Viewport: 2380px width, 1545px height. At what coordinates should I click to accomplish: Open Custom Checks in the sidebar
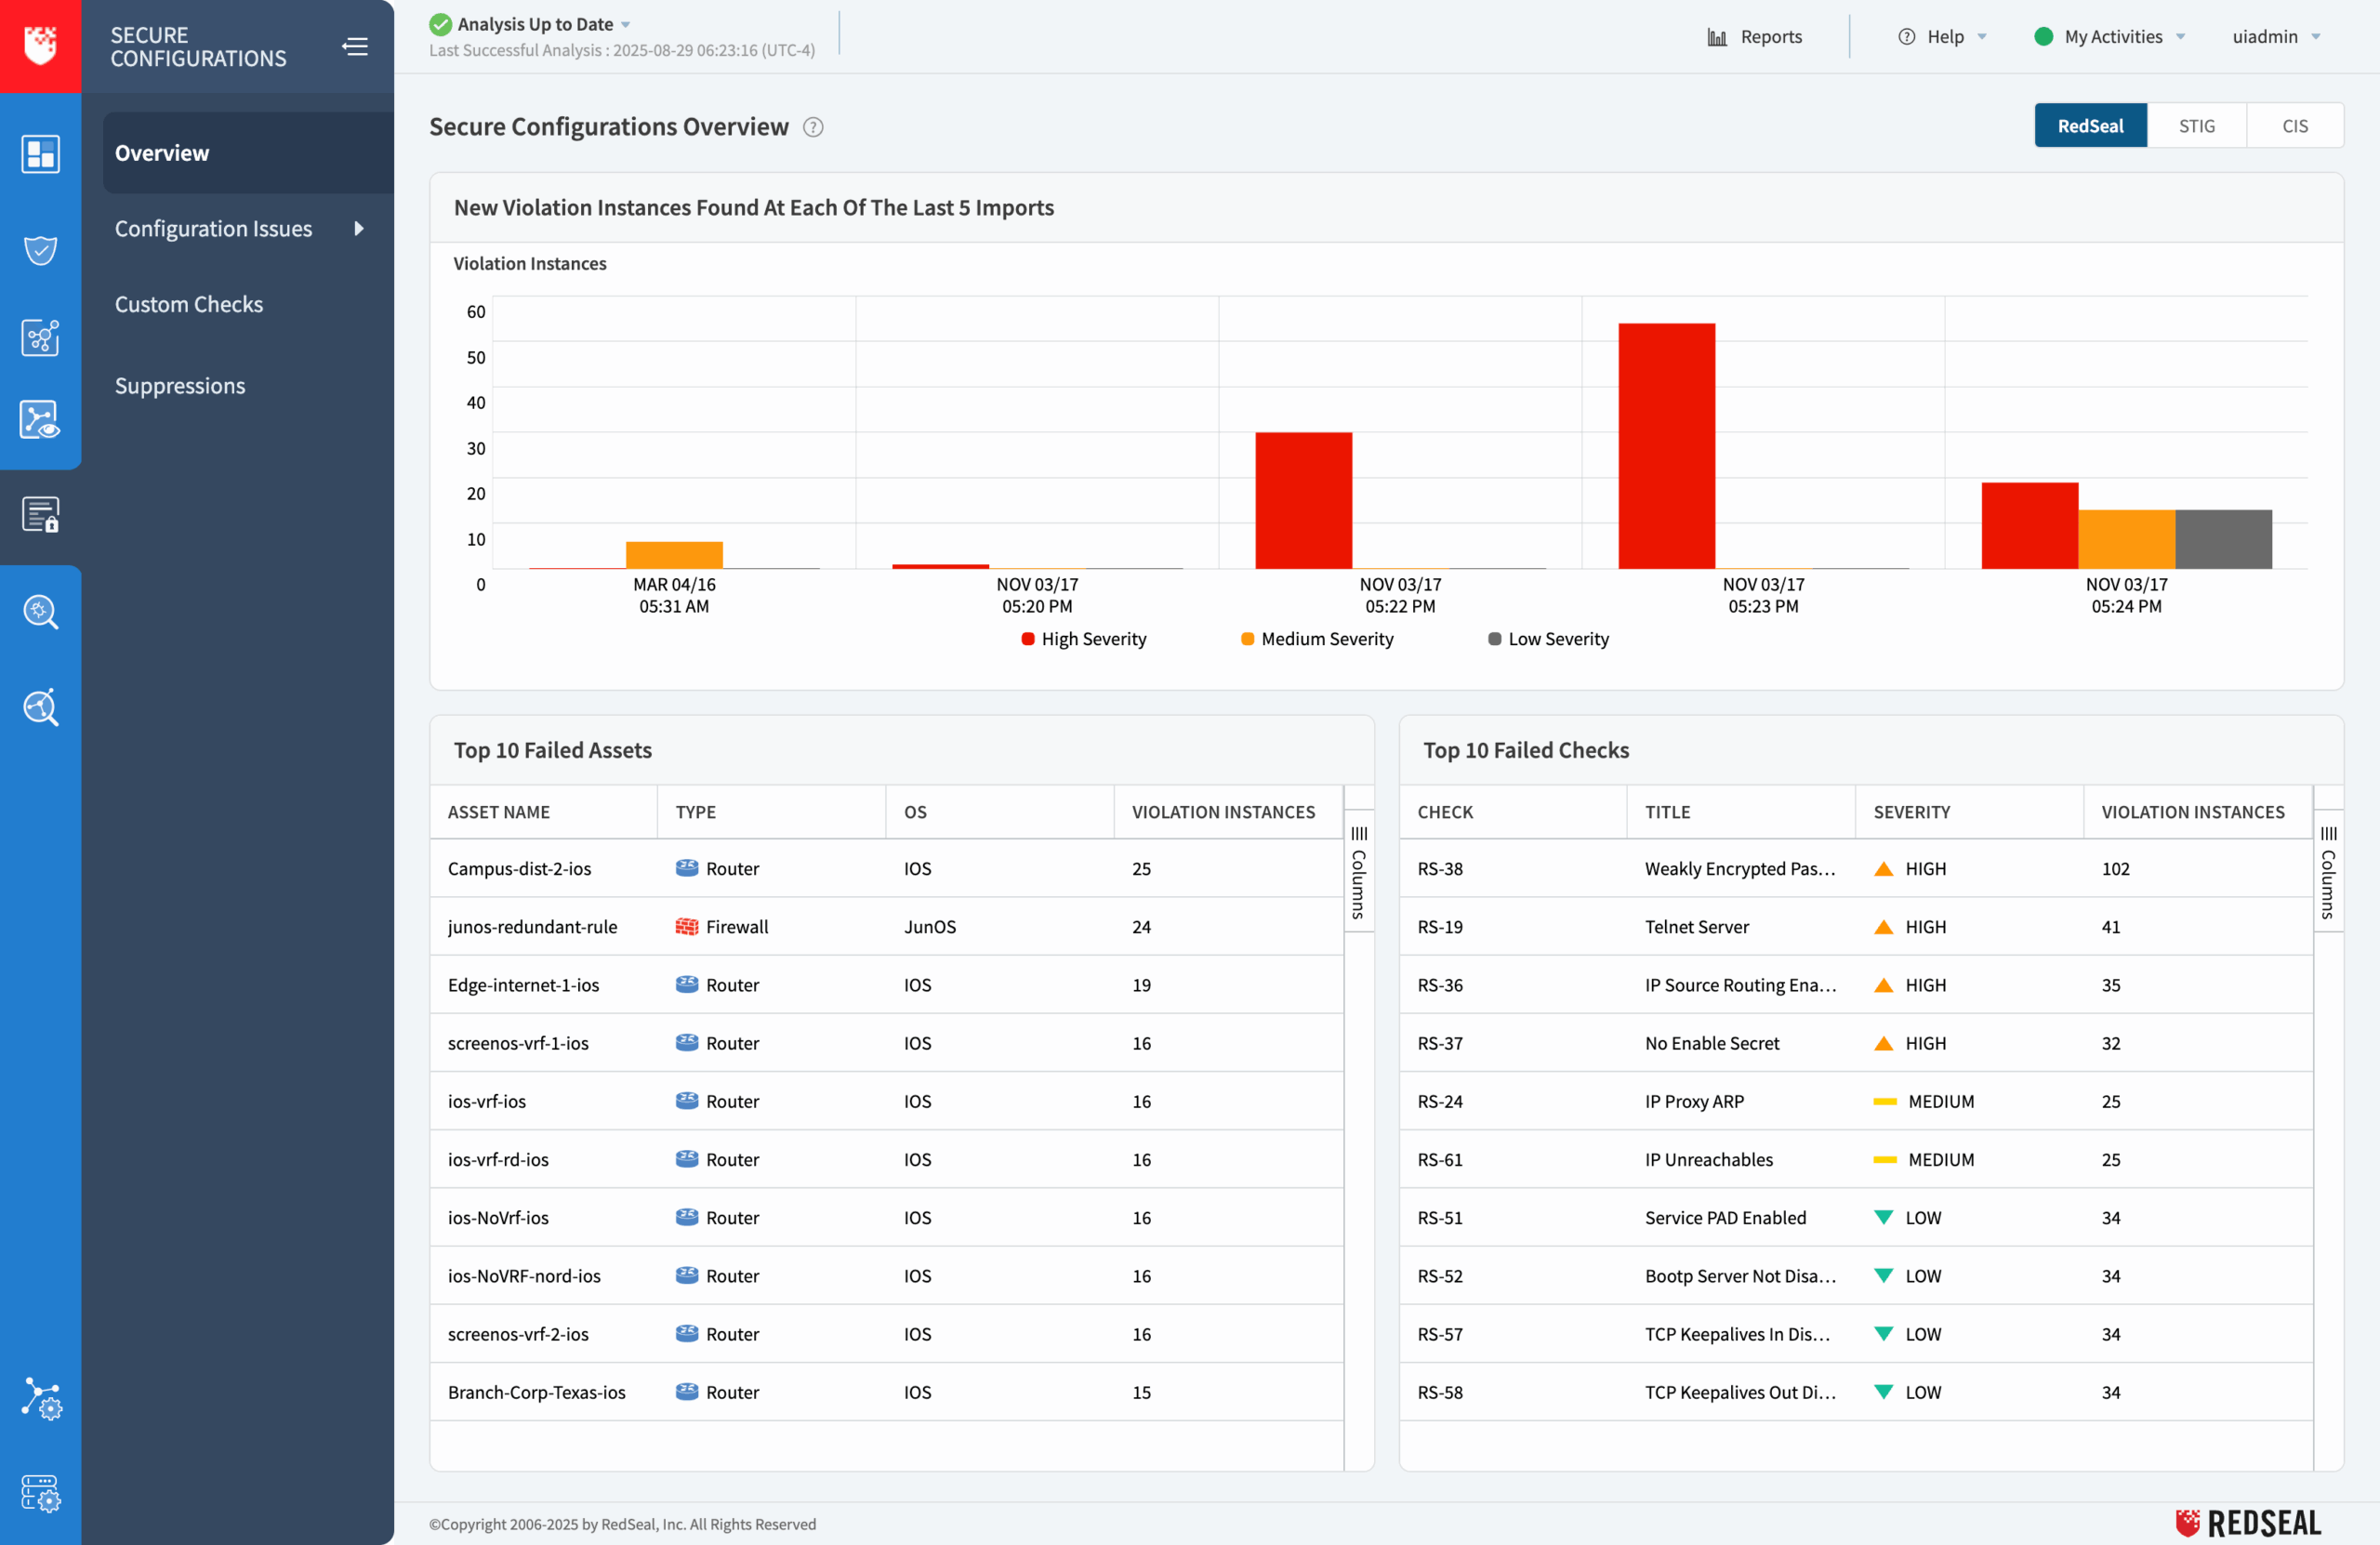click(189, 304)
